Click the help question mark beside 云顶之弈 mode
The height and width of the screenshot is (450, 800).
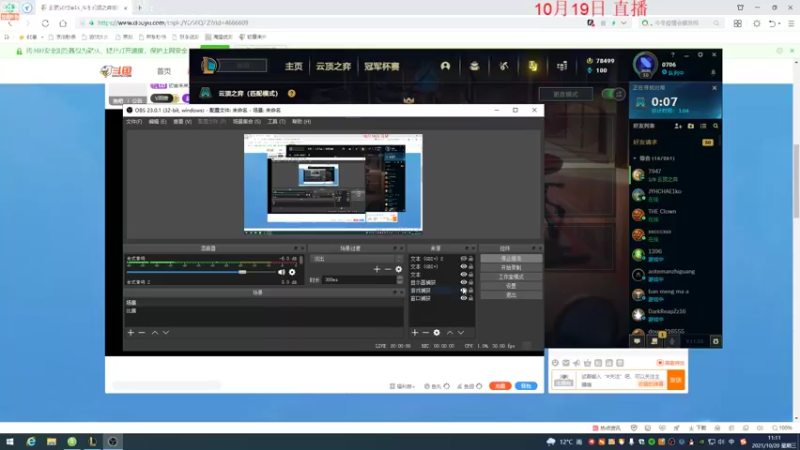[x=291, y=93]
